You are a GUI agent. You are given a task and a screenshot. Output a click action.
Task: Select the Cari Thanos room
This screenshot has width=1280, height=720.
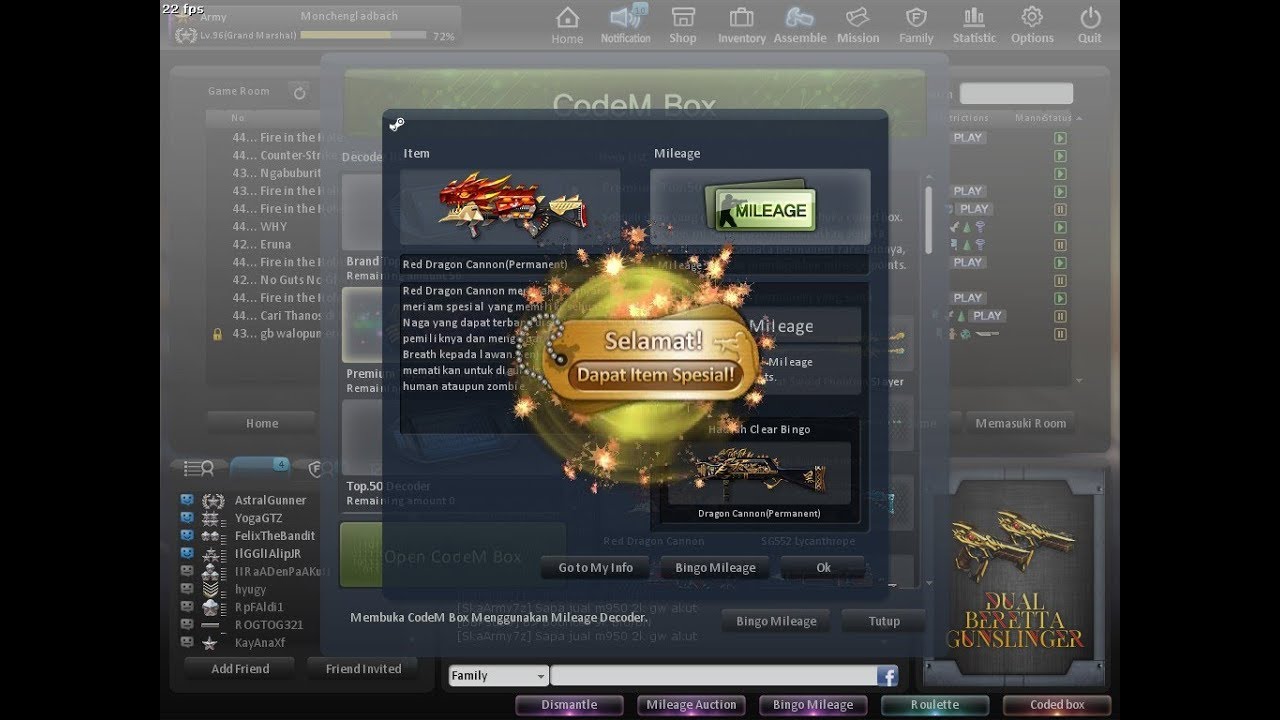click(288, 315)
